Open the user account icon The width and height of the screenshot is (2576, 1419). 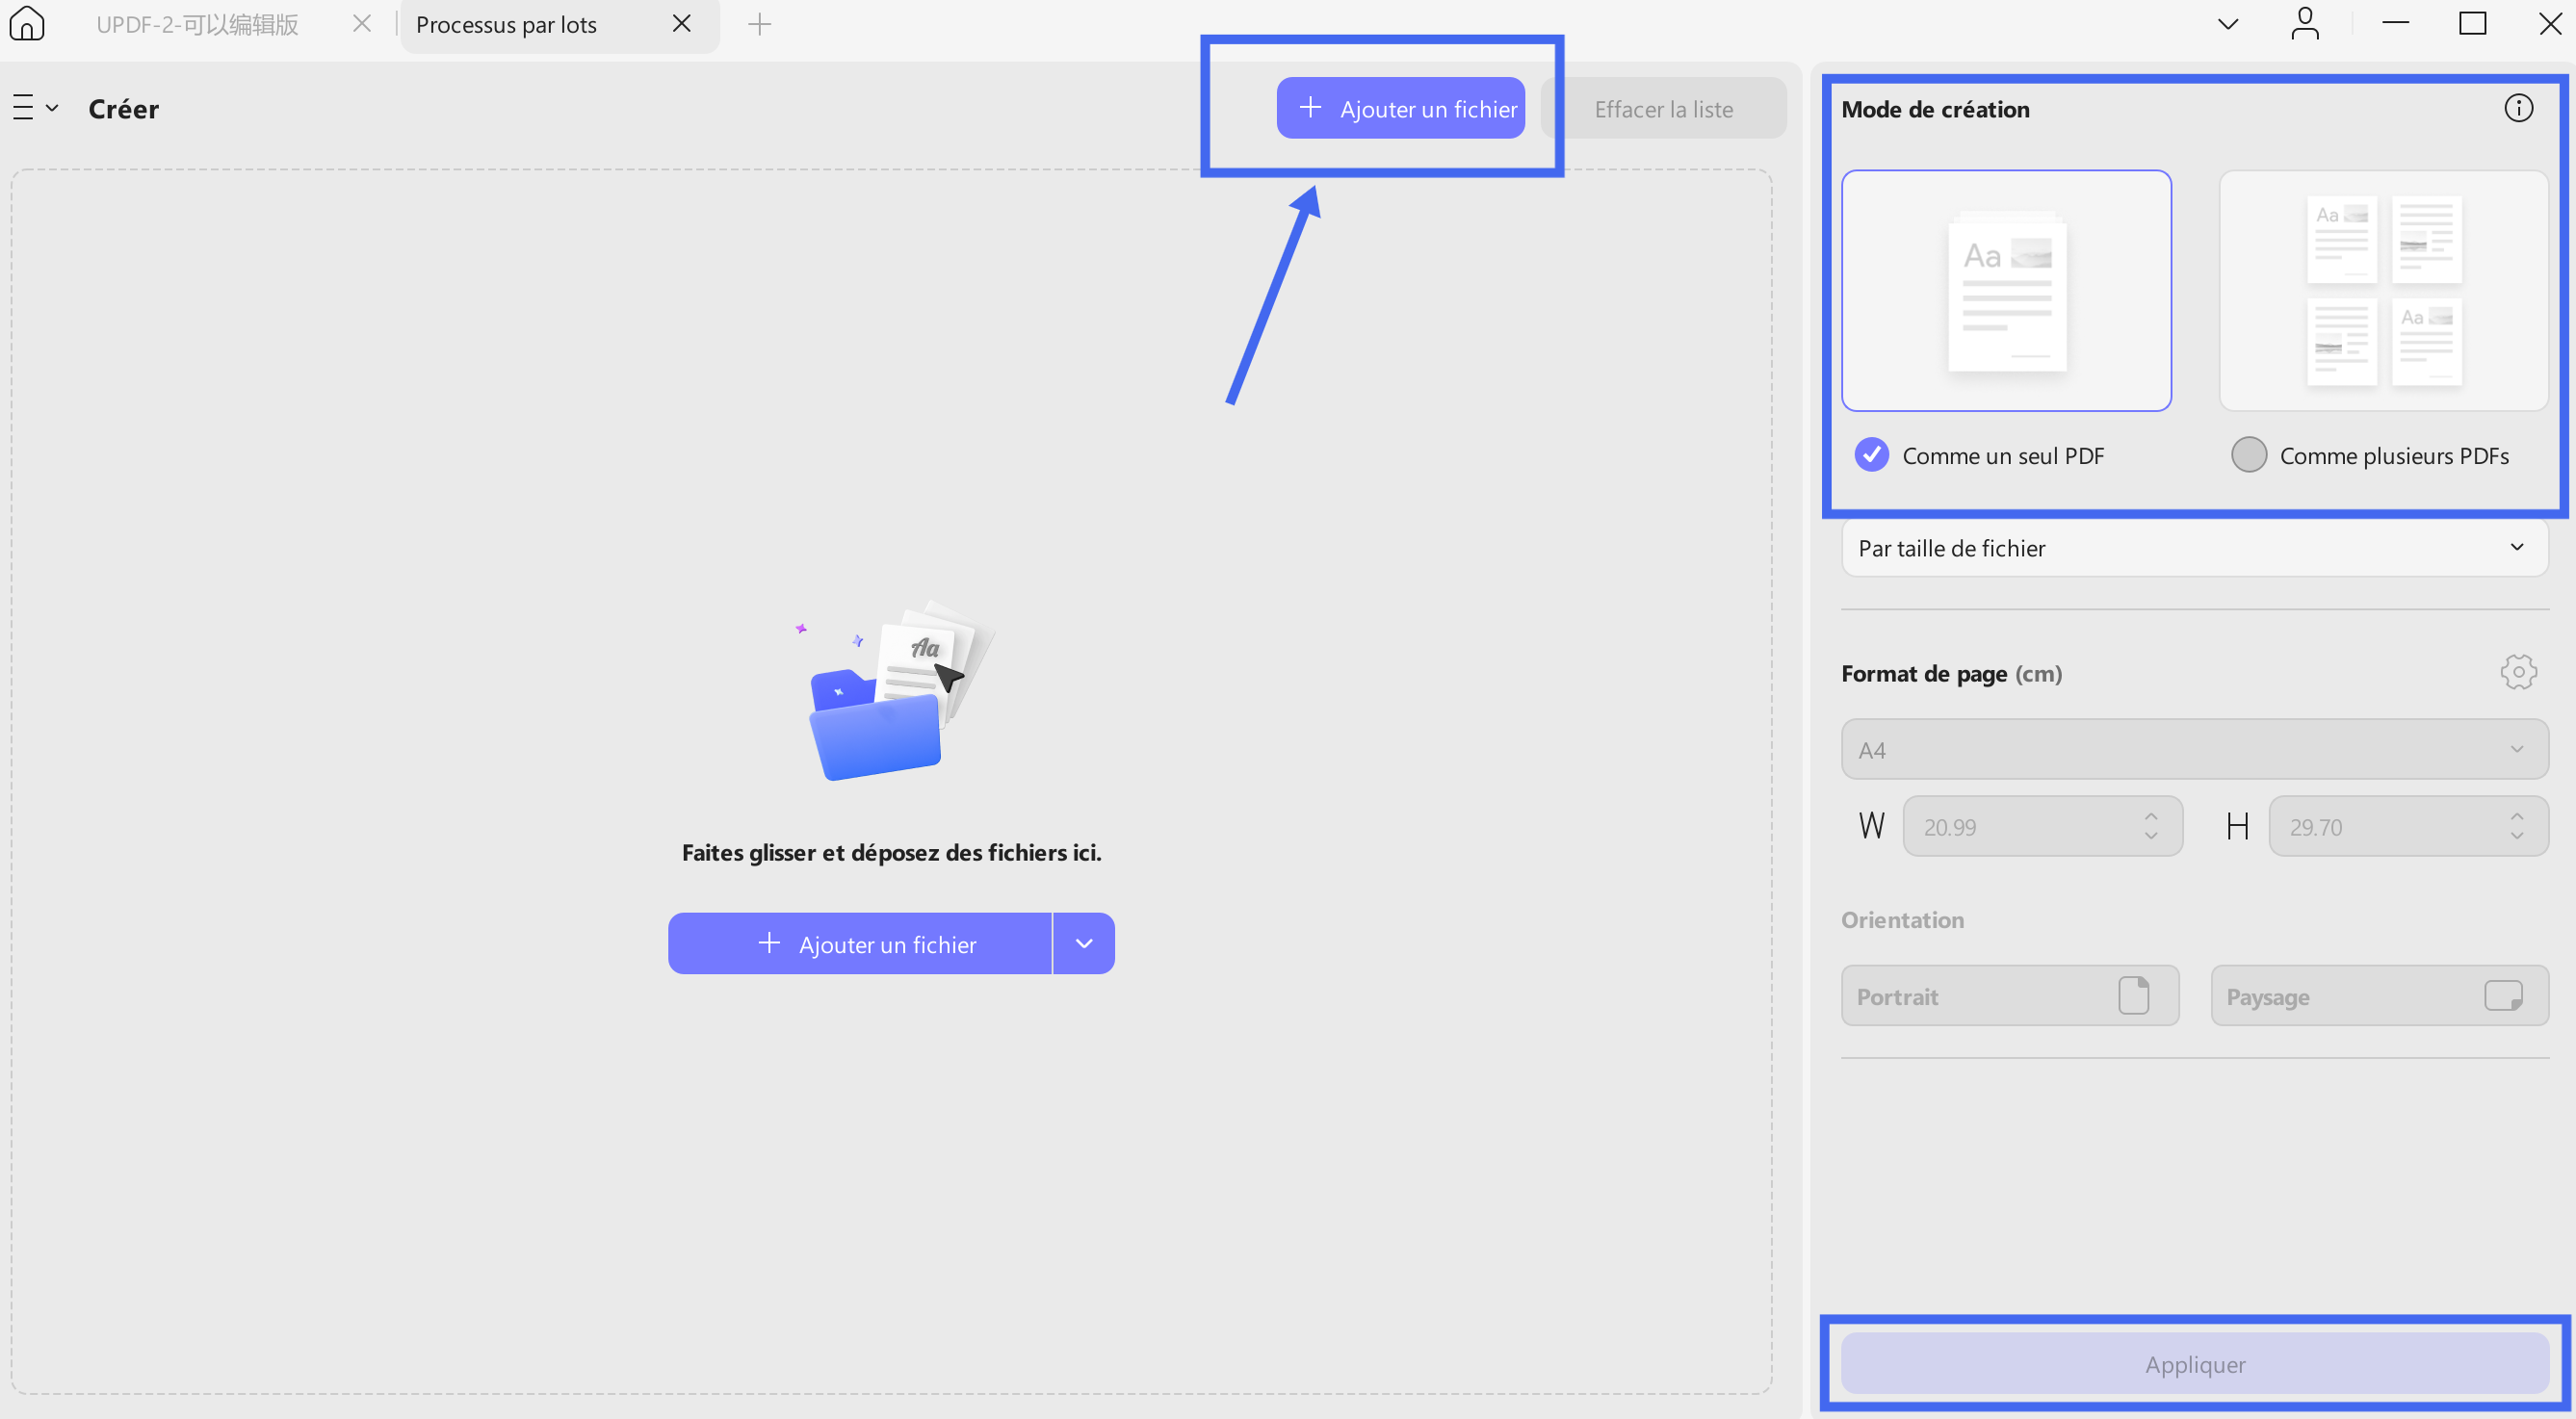pos(2304,23)
